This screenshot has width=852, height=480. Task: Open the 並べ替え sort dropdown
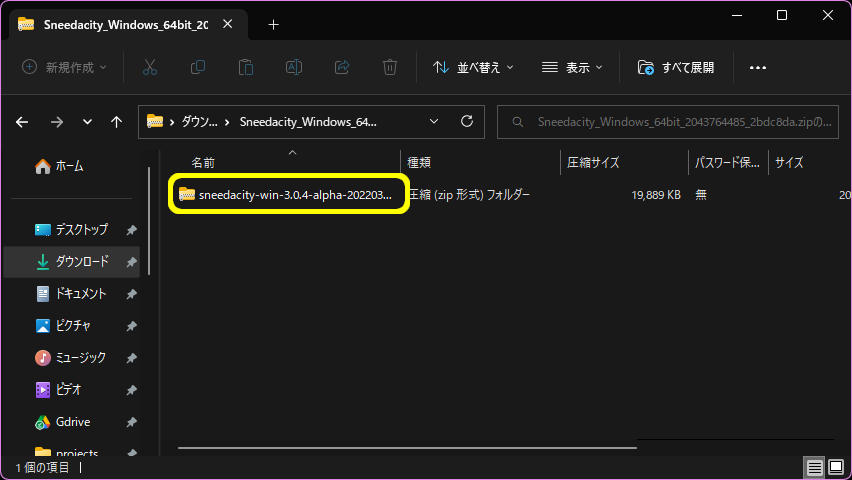coord(473,67)
